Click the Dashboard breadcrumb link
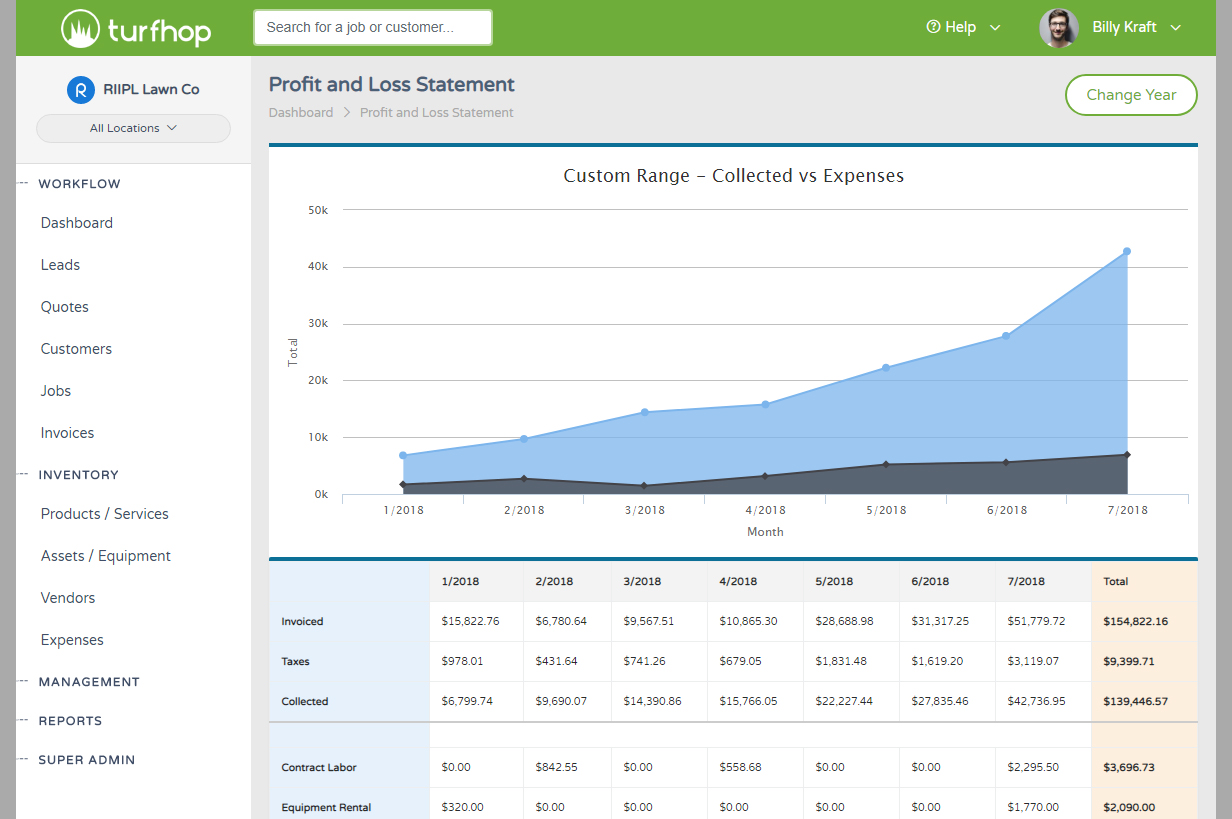Viewport: 1232px width, 819px height. pyautogui.click(x=300, y=112)
